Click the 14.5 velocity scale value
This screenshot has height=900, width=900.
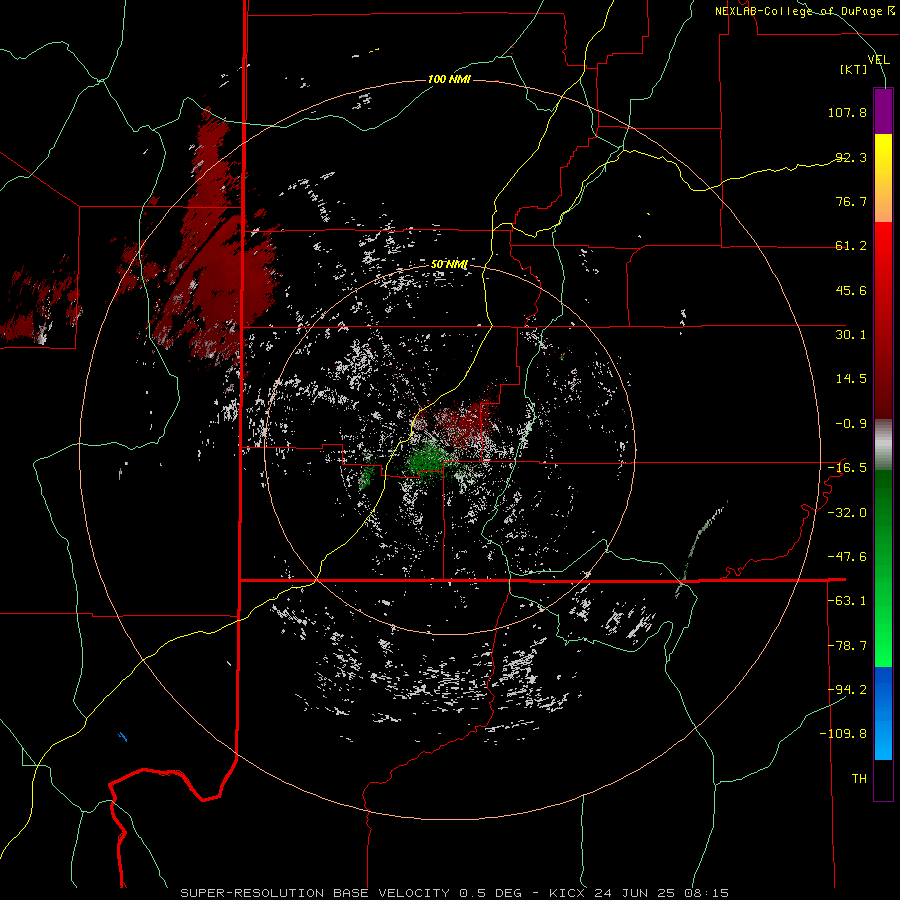(x=851, y=379)
